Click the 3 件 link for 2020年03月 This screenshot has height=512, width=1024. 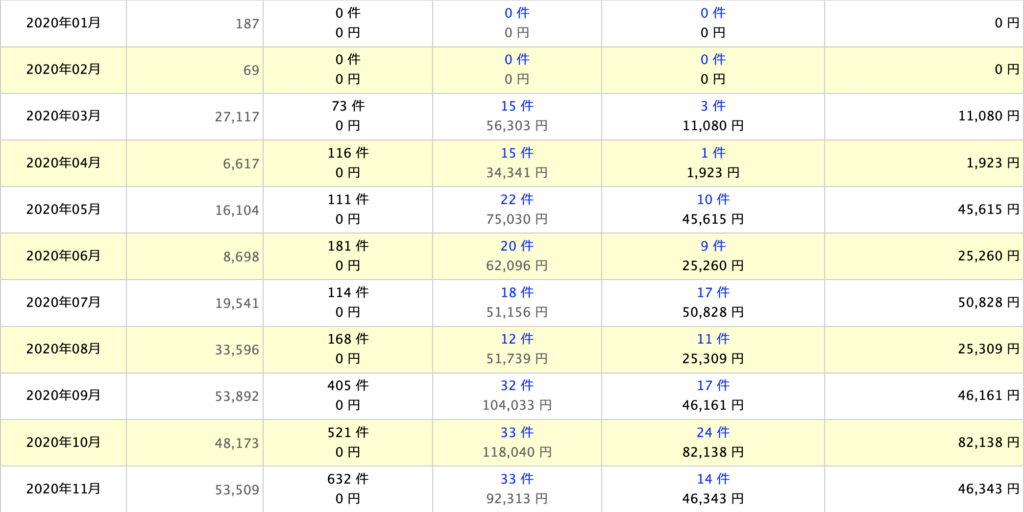click(x=713, y=106)
